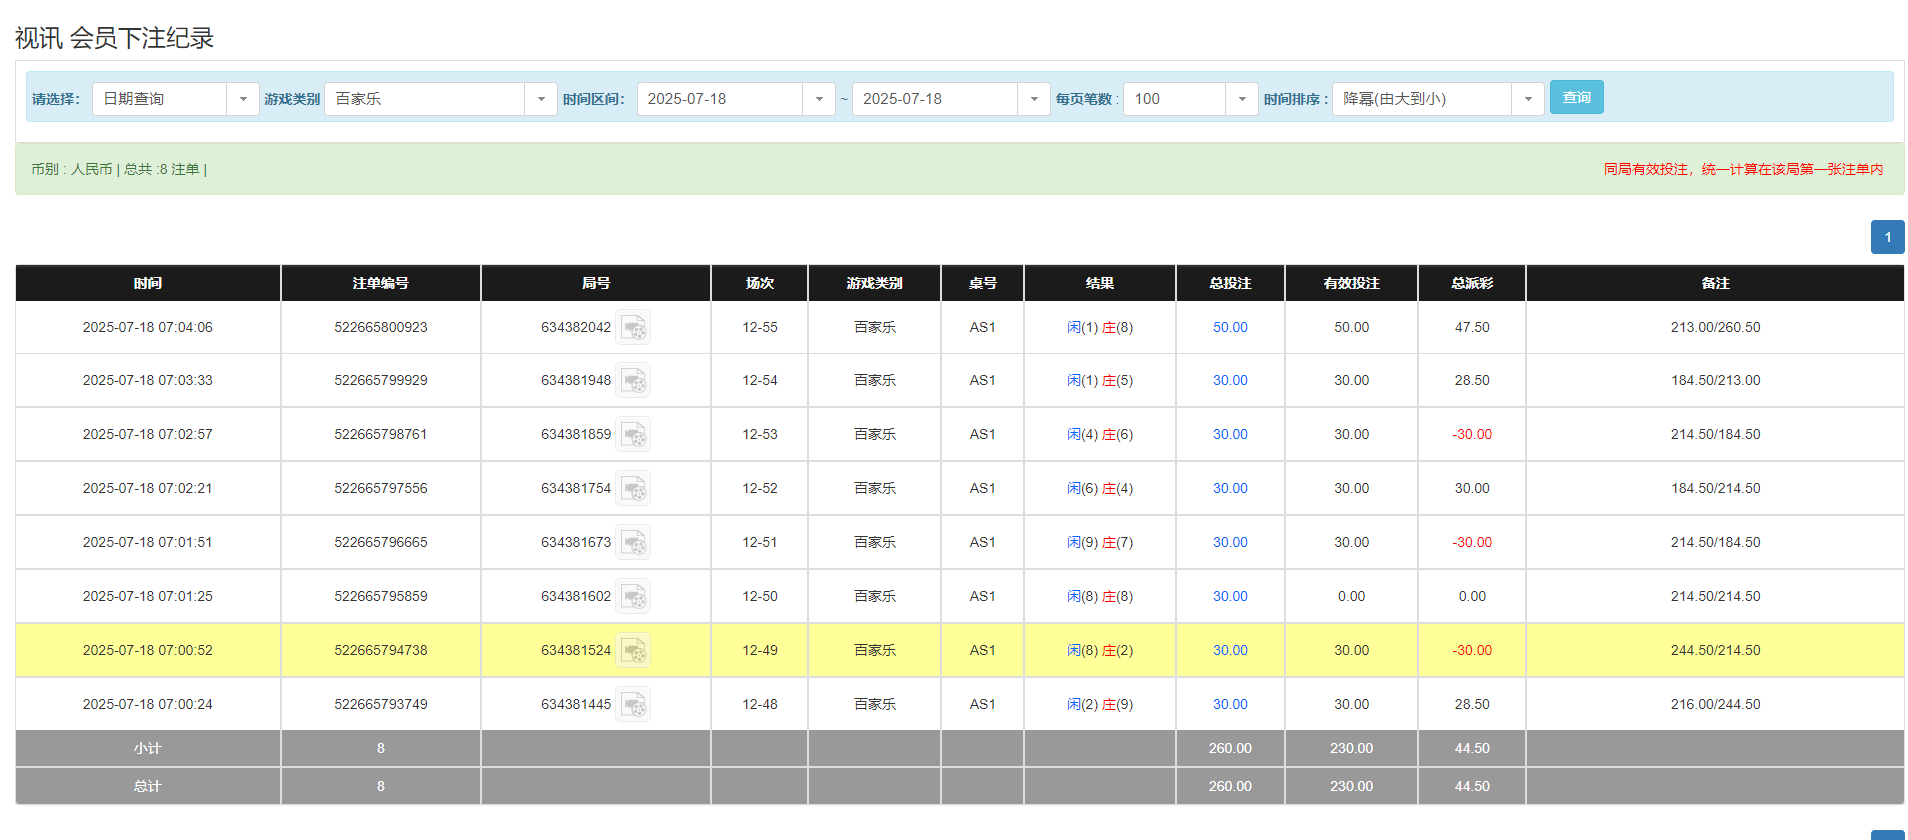Open the 时间排序 降幂 dropdown
This screenshot has height=840, width=1908.
(x=1527, y=99)
